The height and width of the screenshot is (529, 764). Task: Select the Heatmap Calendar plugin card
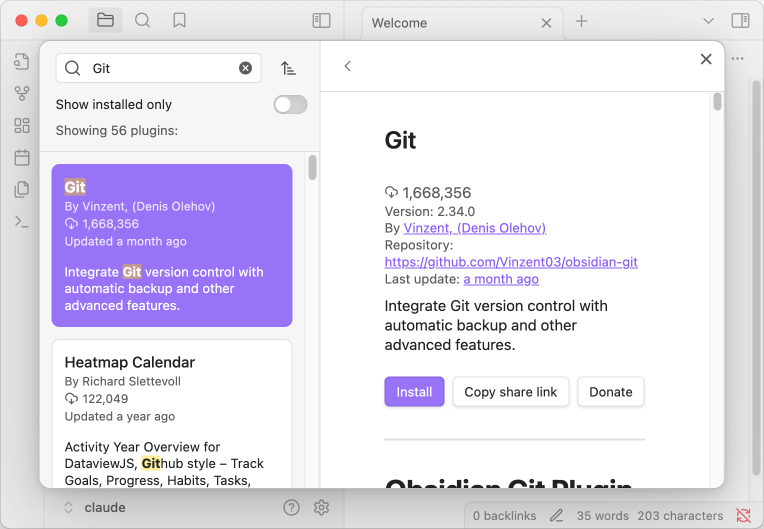tap(172, 414)
